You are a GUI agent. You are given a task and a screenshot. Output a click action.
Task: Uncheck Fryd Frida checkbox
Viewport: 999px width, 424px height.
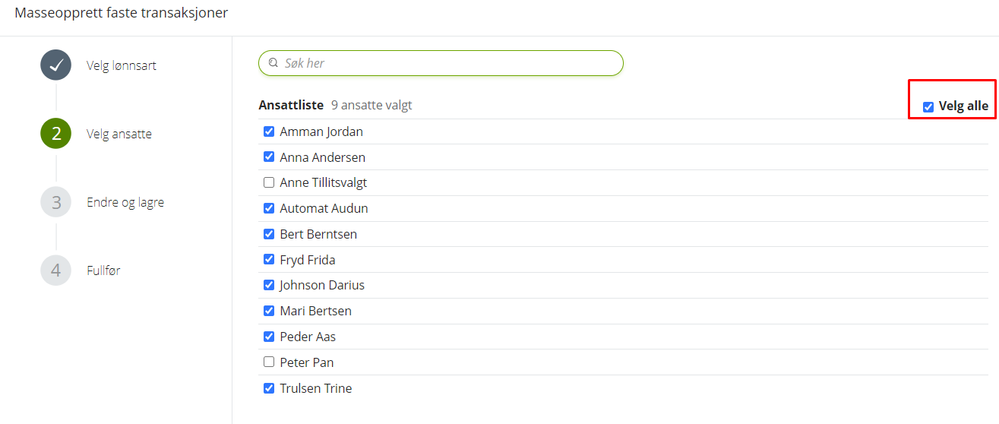tap(268, 260)
